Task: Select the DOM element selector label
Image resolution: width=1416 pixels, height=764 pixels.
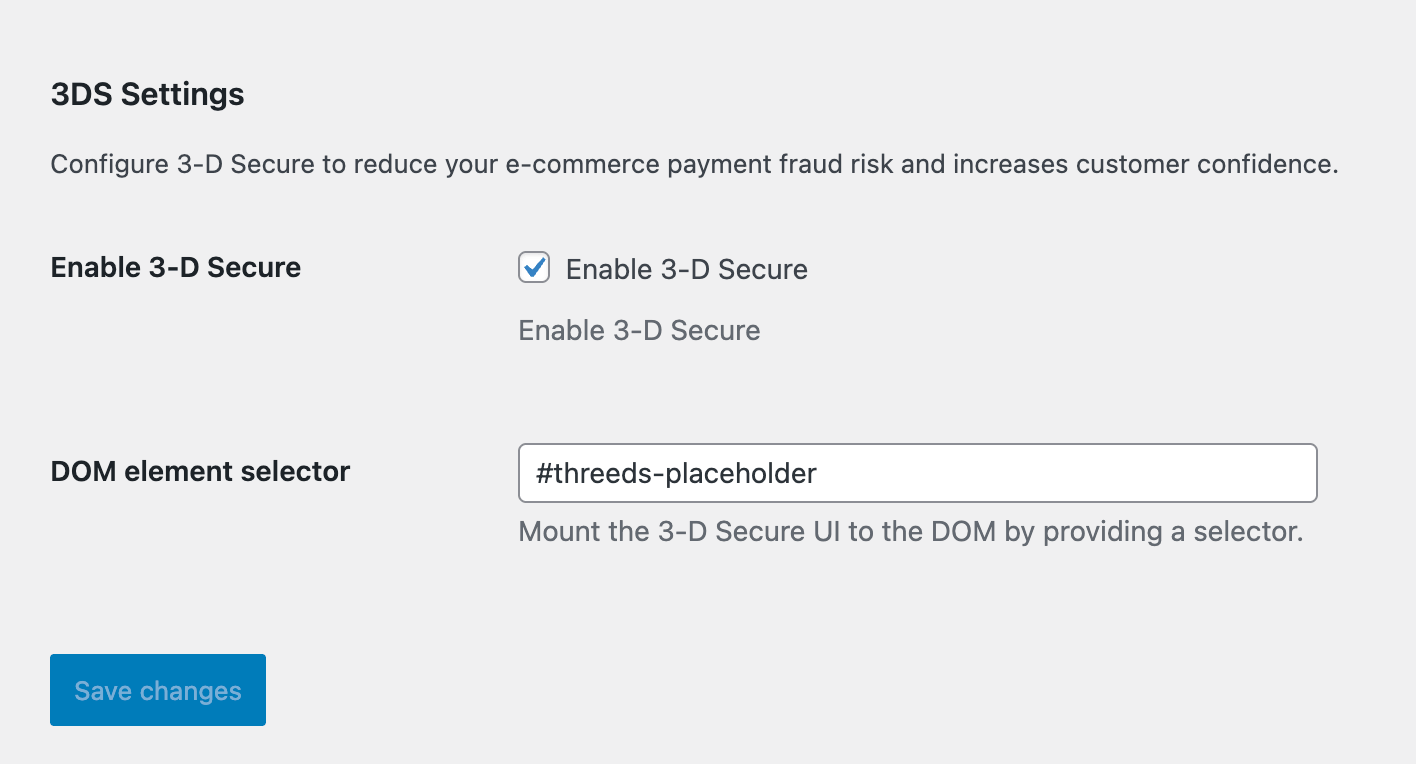Action: (x=200, y=471)
